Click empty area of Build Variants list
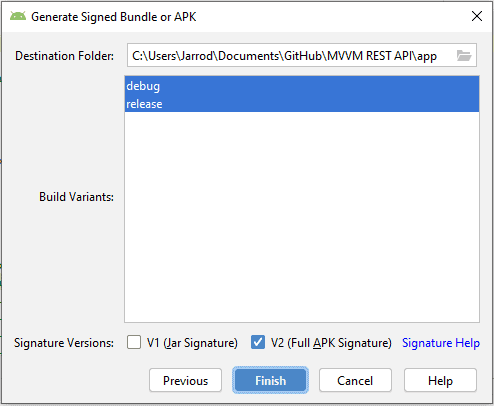 coord(302,217)
